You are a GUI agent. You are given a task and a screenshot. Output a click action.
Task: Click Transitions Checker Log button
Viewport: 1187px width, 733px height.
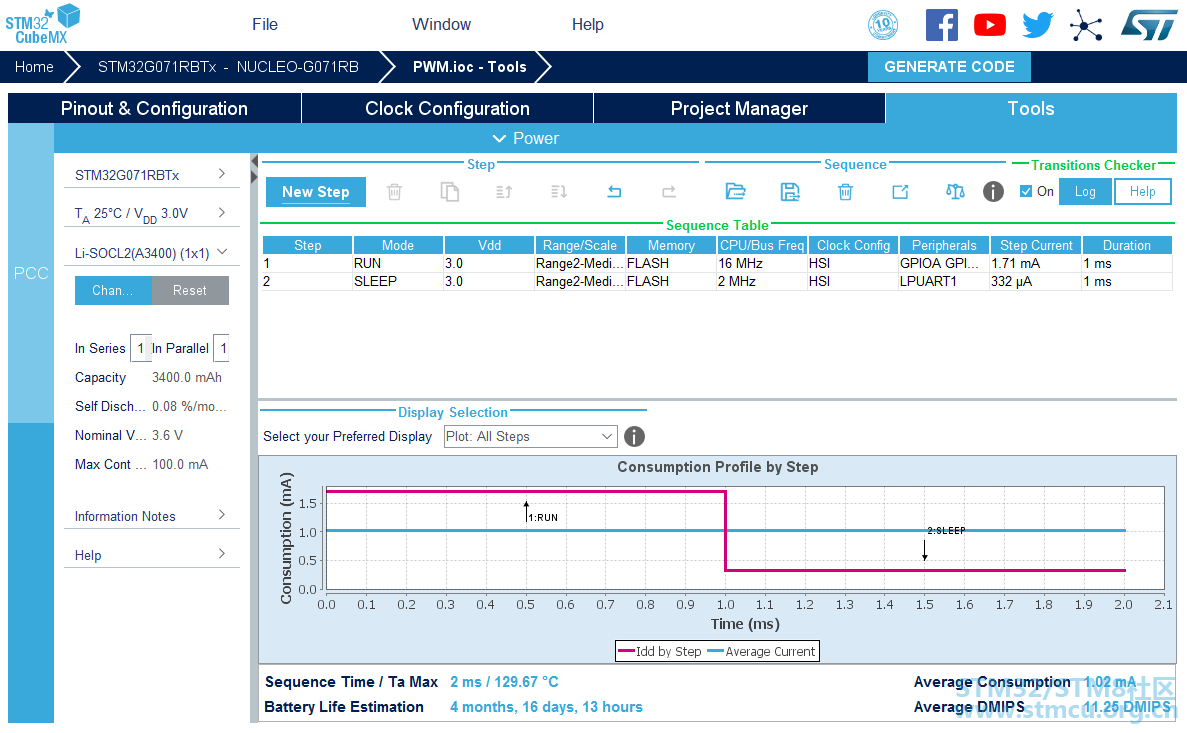[1085, 192]
